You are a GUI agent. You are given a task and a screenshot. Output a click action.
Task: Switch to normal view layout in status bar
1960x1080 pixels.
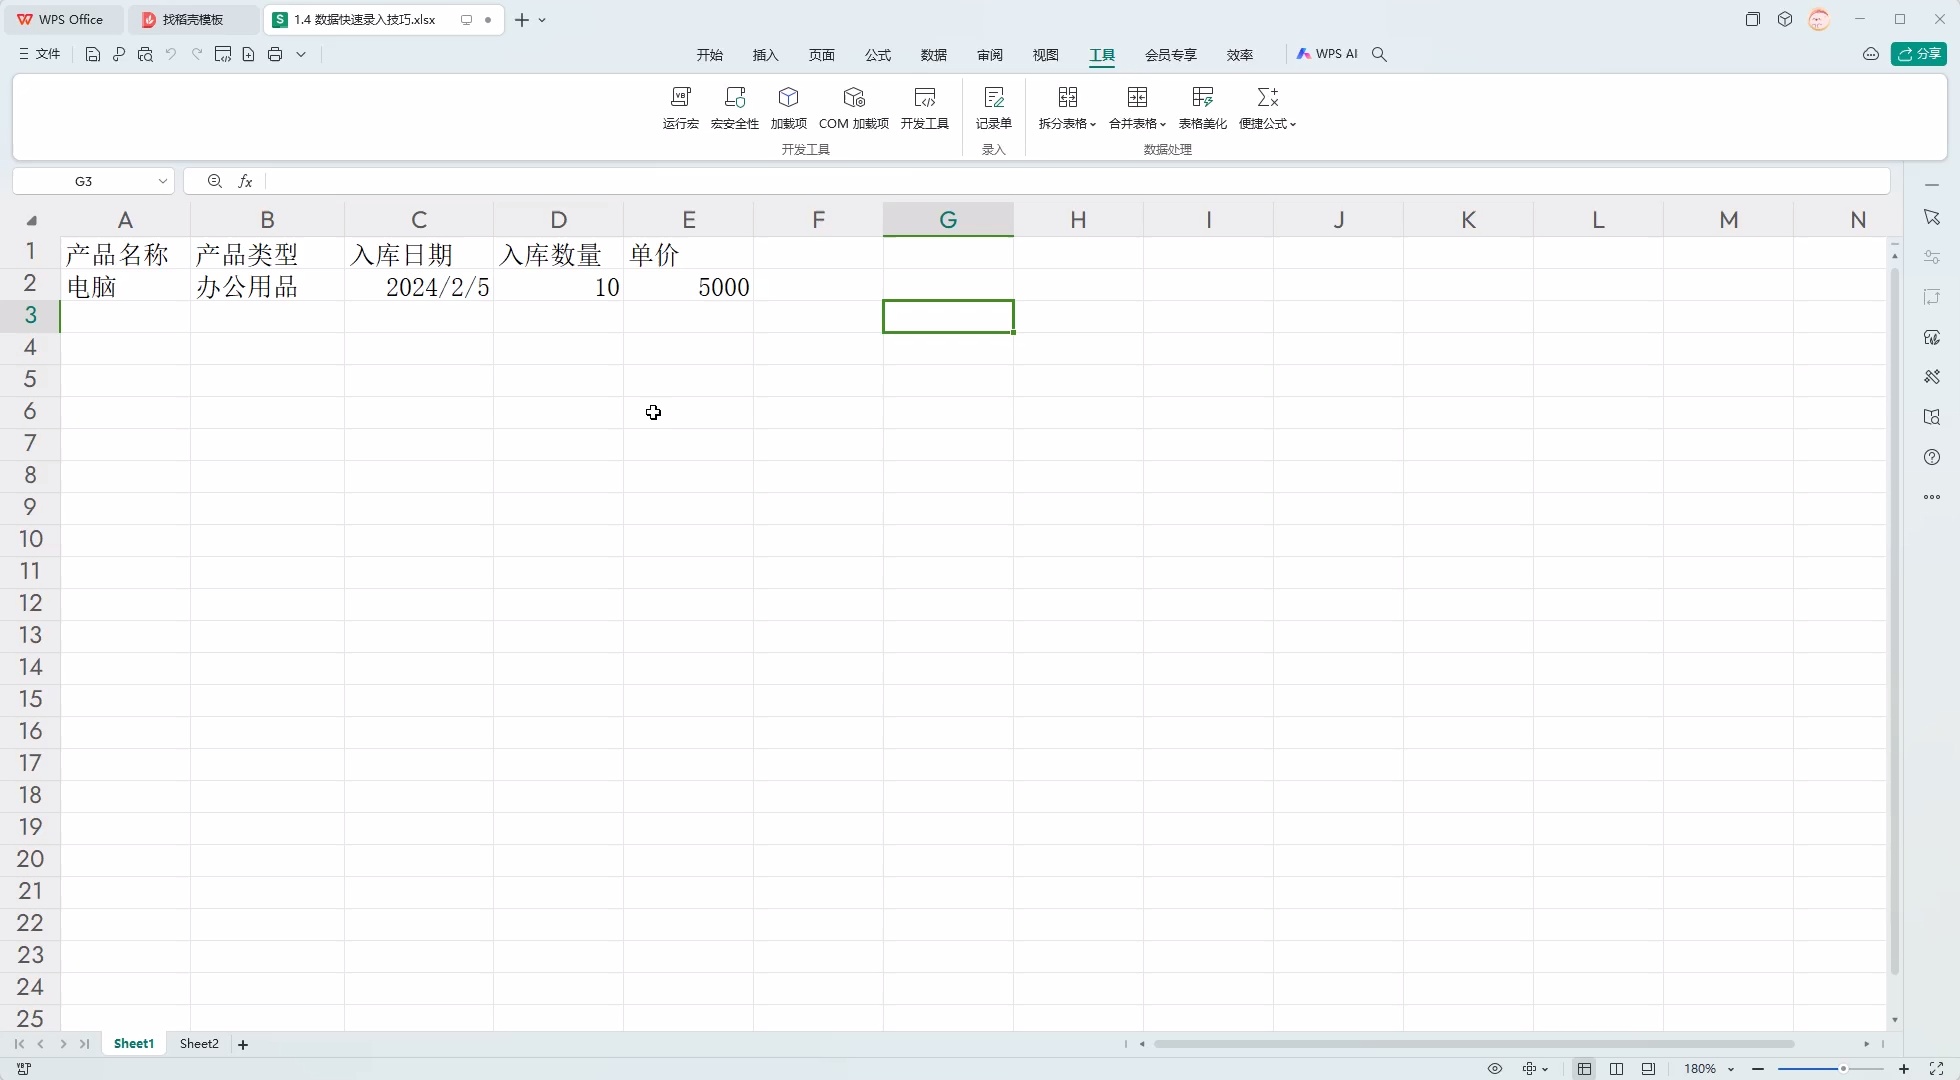pos(1583,1069)
